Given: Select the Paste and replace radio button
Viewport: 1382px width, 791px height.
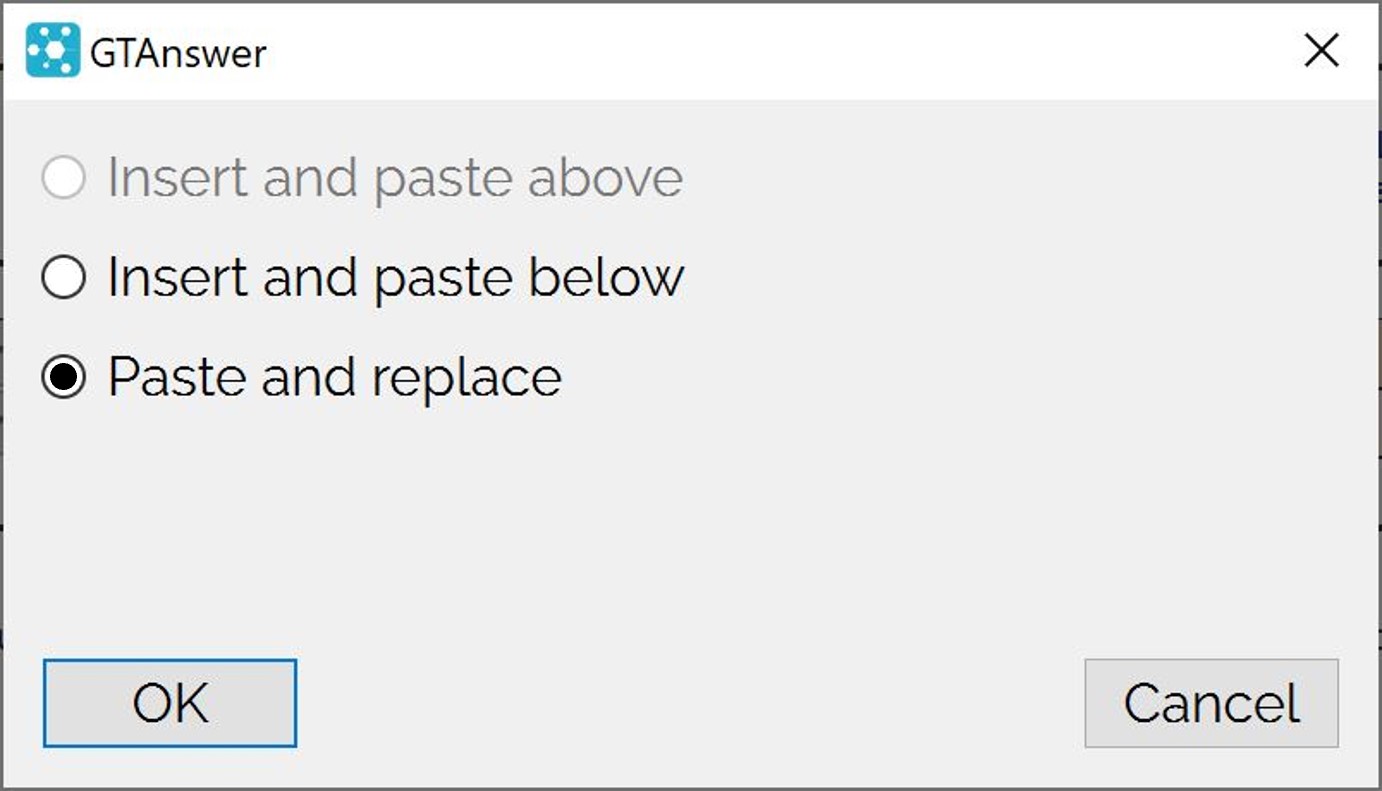Looking at the screenshot, I should pyautogui.click(x=63, y=377).
